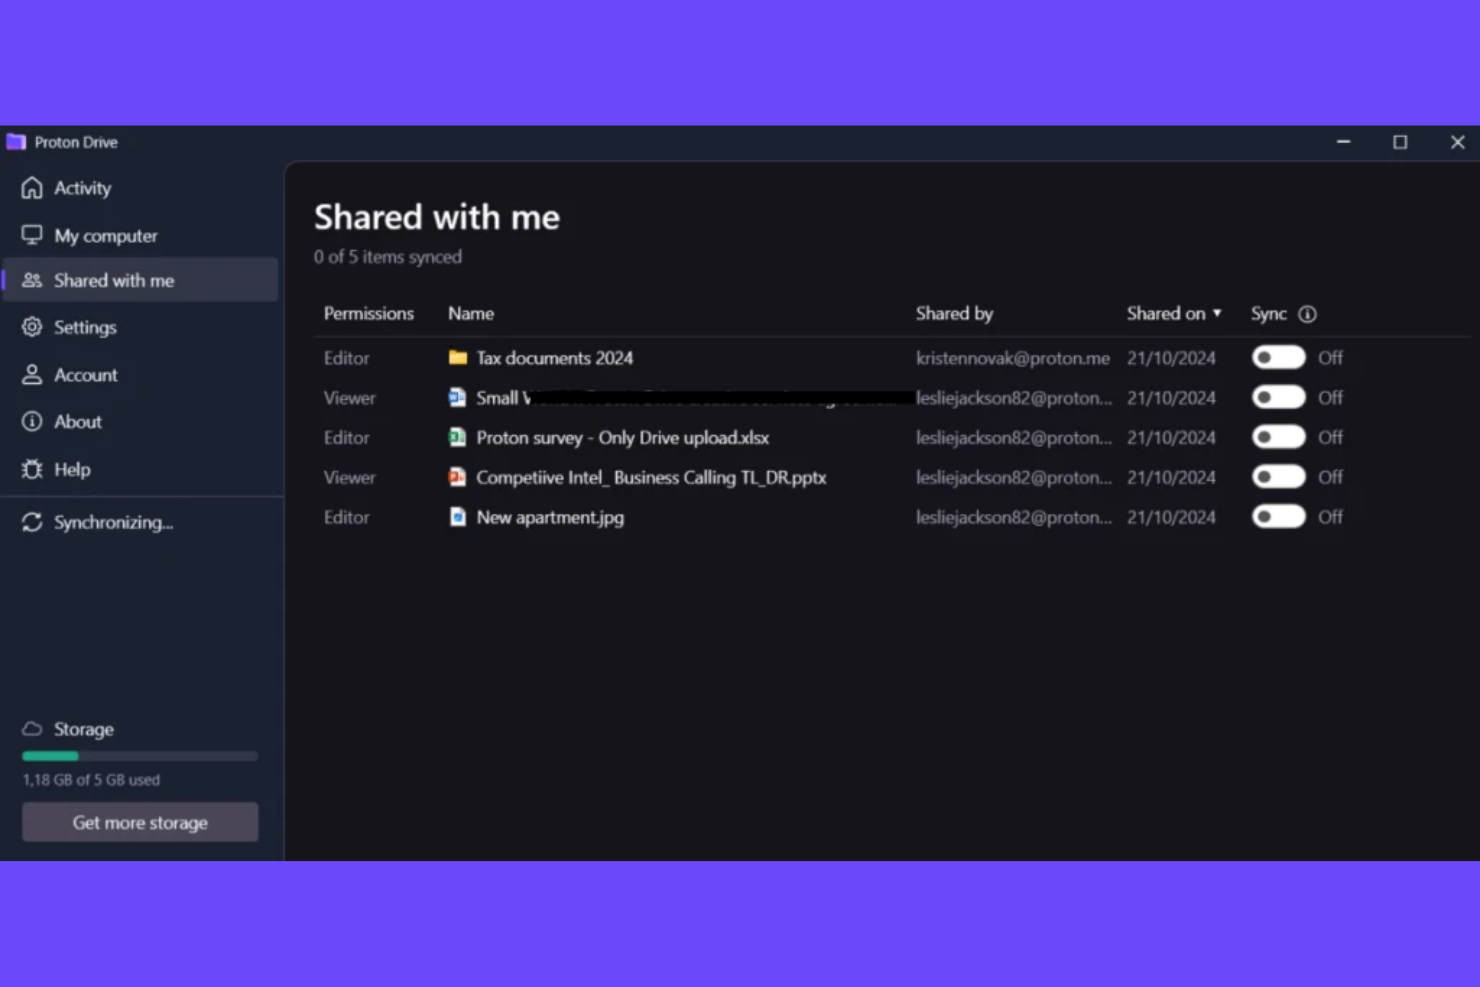1480x987 pixels.
Task: Click the My computer monitor icon
Action: [32, 235]
